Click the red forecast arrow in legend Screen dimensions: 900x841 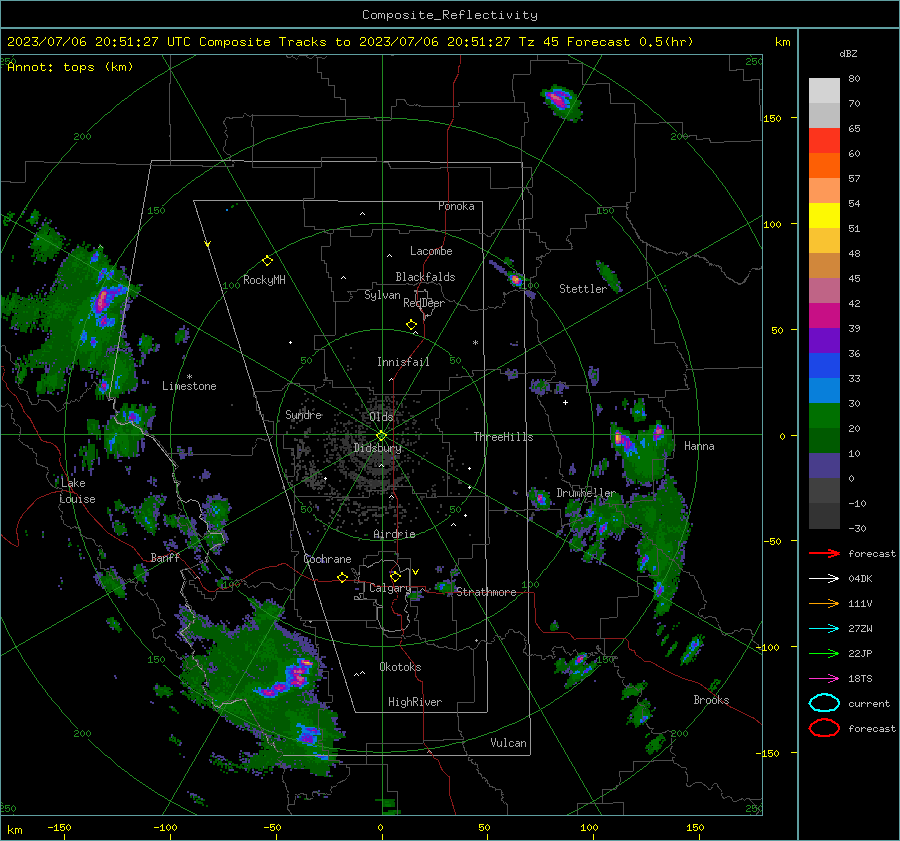pos(824,553)
